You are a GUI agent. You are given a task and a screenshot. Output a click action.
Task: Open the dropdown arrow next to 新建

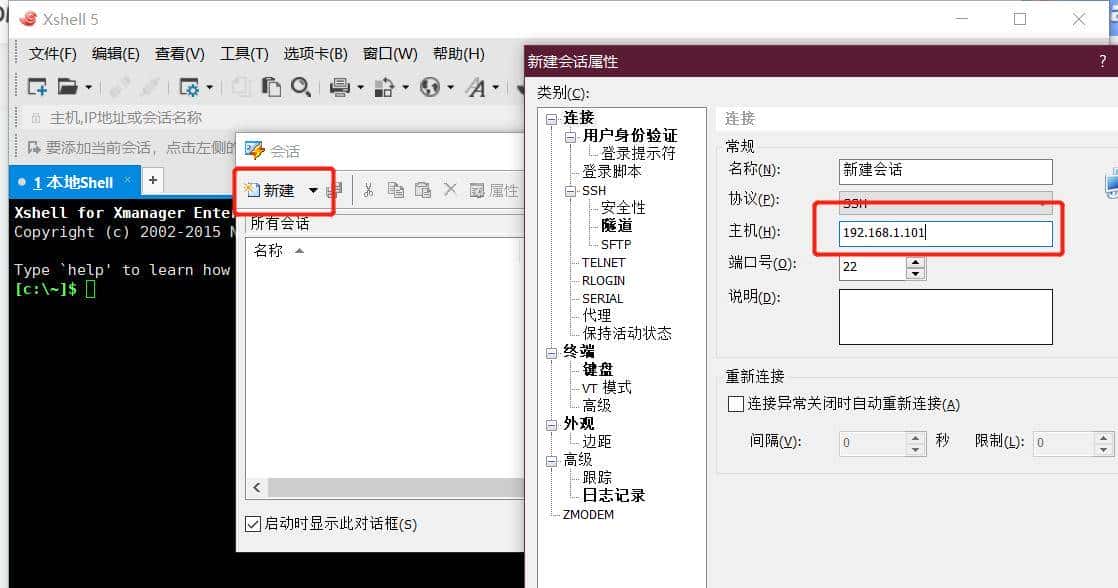pyautogui.click(x=313, y=190)
